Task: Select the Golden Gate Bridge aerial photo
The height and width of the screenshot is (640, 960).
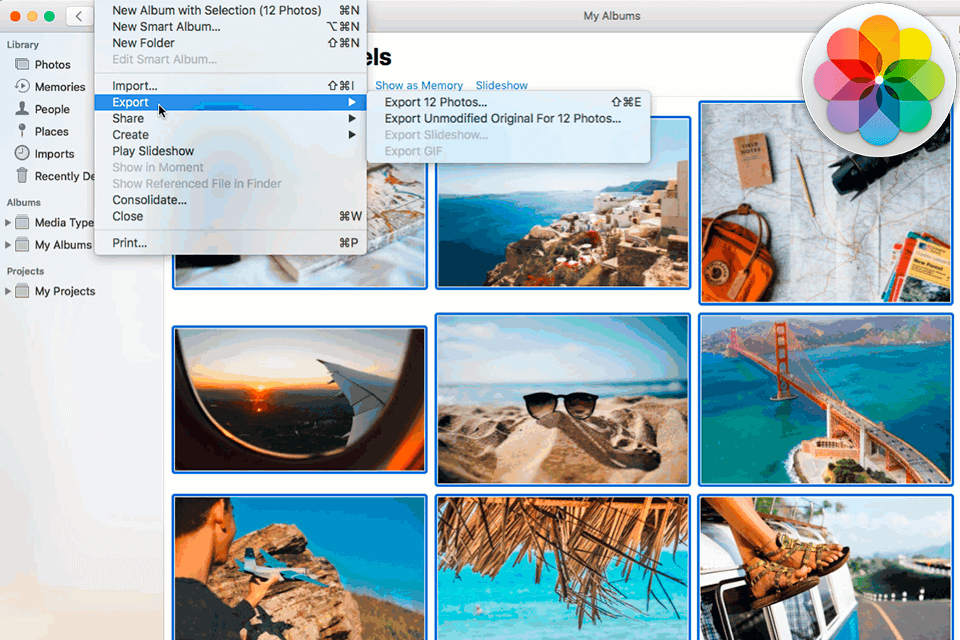Action: point(826,399)
